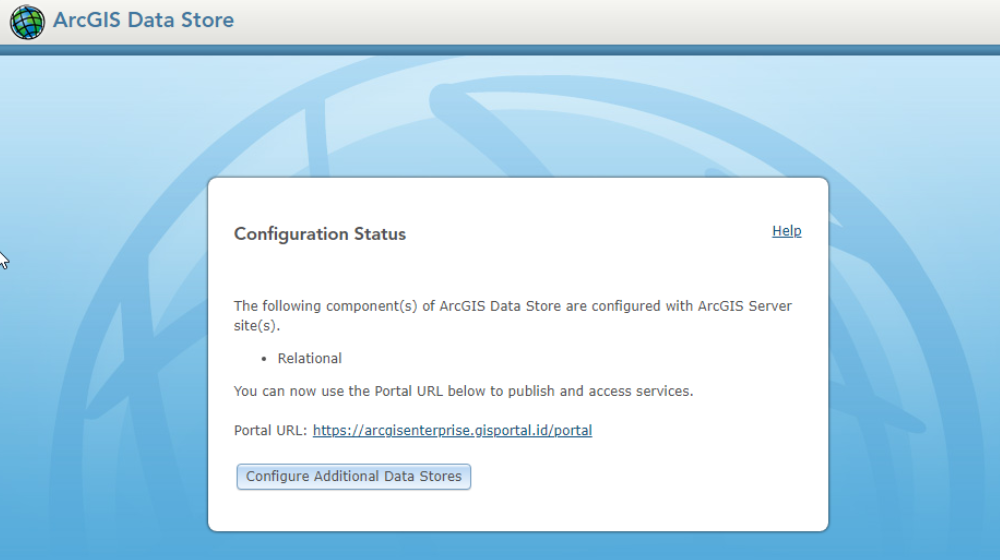Select the Configuration Status heading
This screenshot has height=560, width=1000.
320,234
